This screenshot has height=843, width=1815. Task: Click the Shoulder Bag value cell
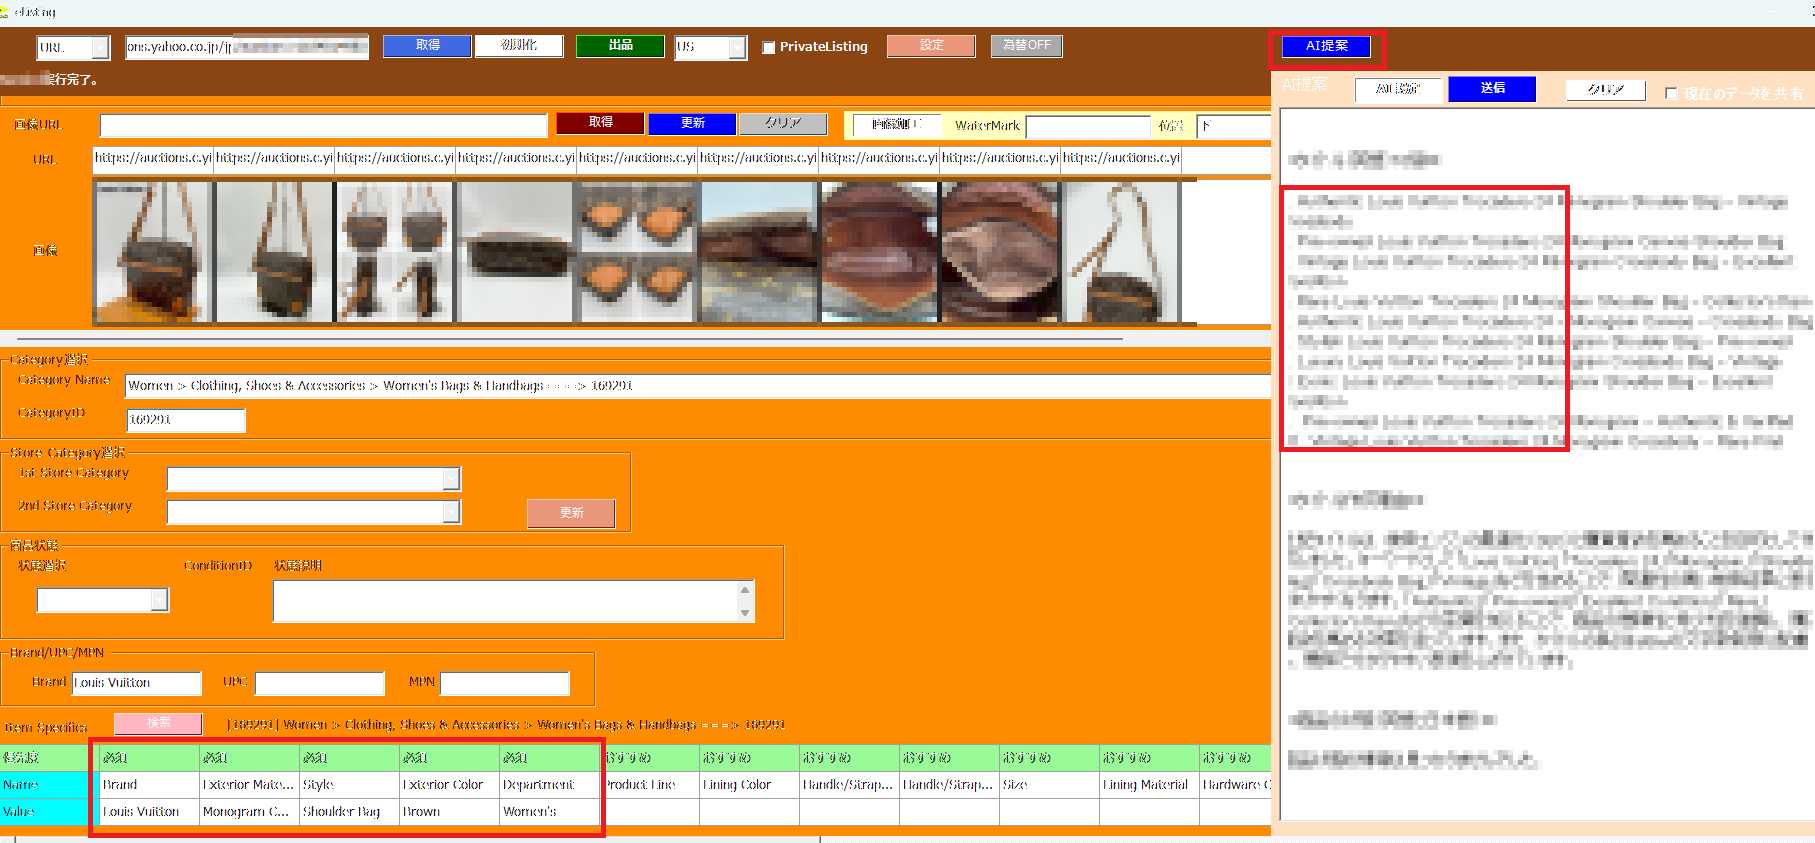349,812
